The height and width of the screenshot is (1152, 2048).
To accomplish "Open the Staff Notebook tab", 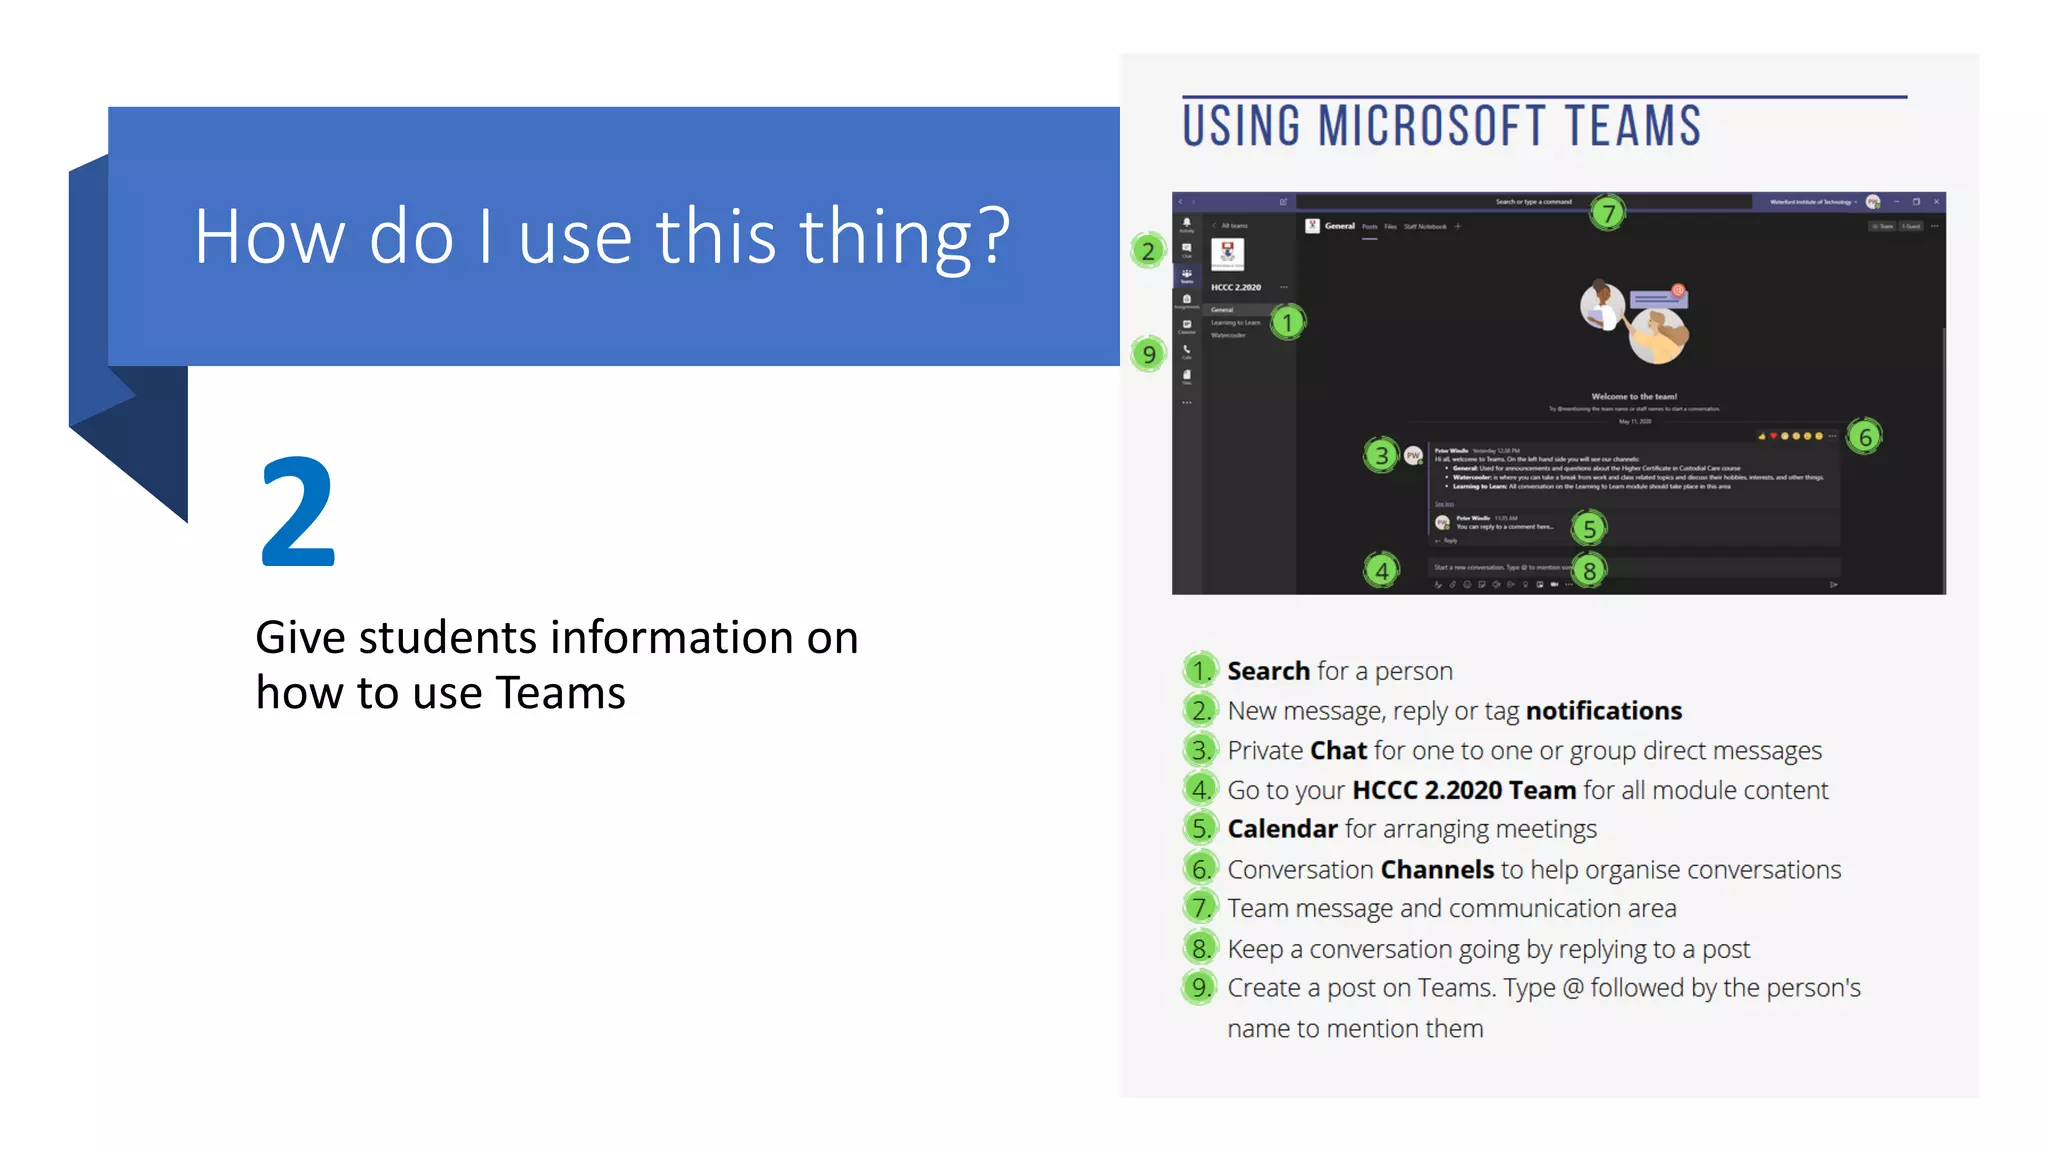I will (1425, 227).
